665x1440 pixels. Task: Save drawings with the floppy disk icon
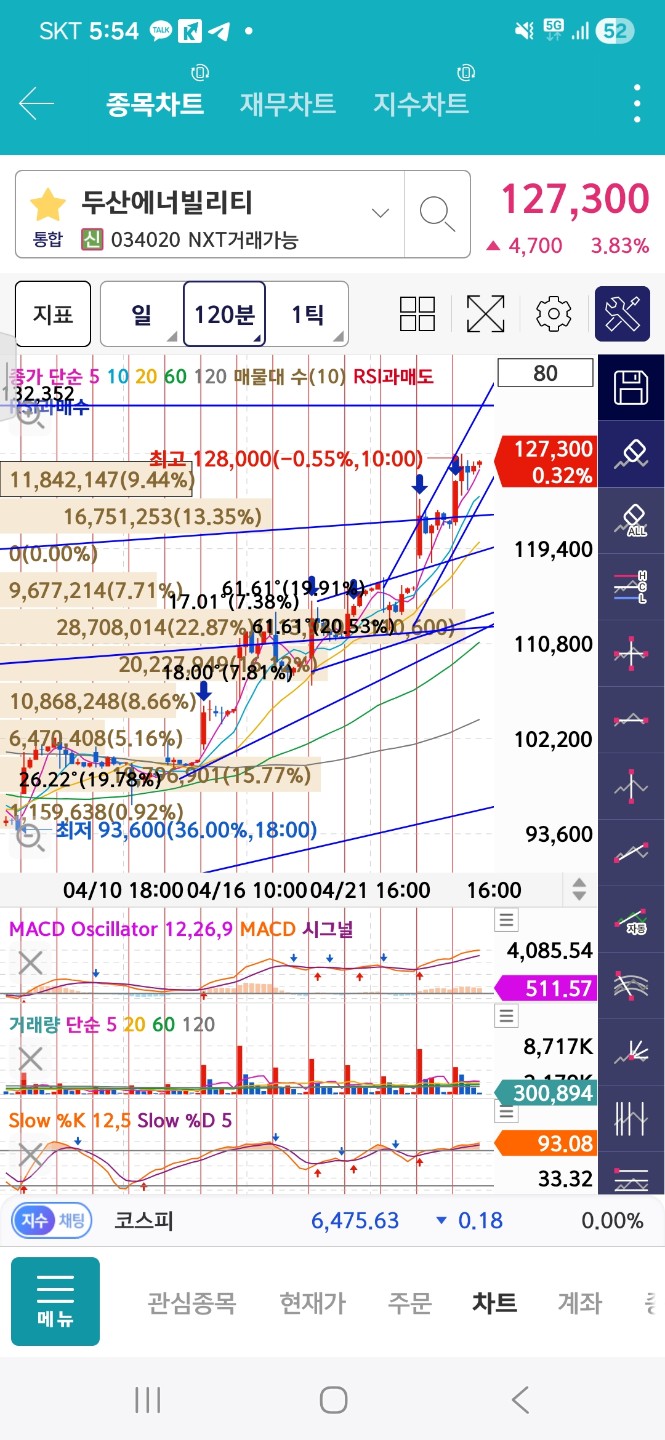tap(631, 387)
